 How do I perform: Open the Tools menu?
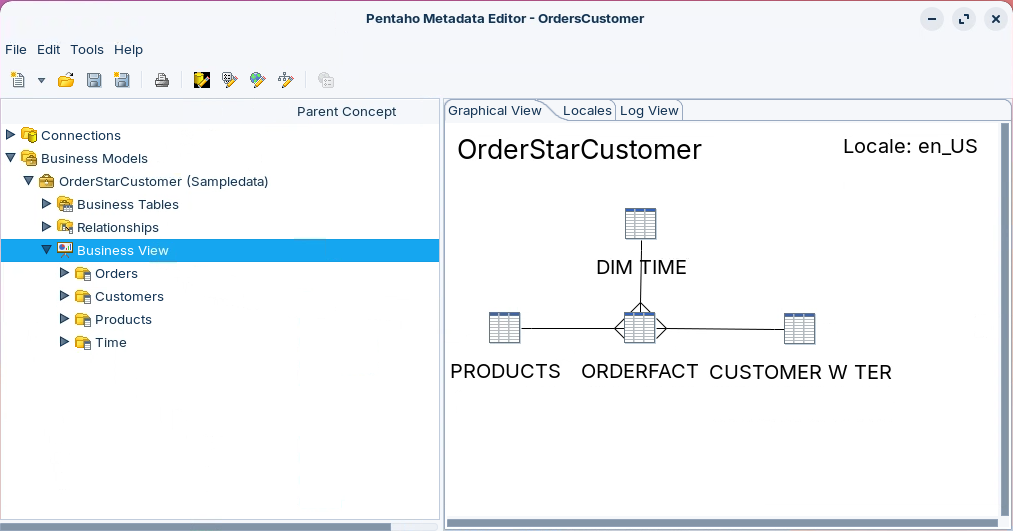[x=87, y=49]
